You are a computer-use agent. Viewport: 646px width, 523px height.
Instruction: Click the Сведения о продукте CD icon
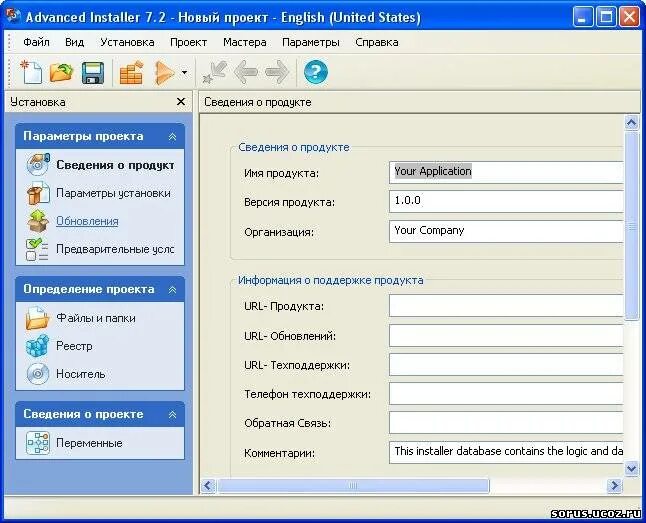click(x=38, y=165)
